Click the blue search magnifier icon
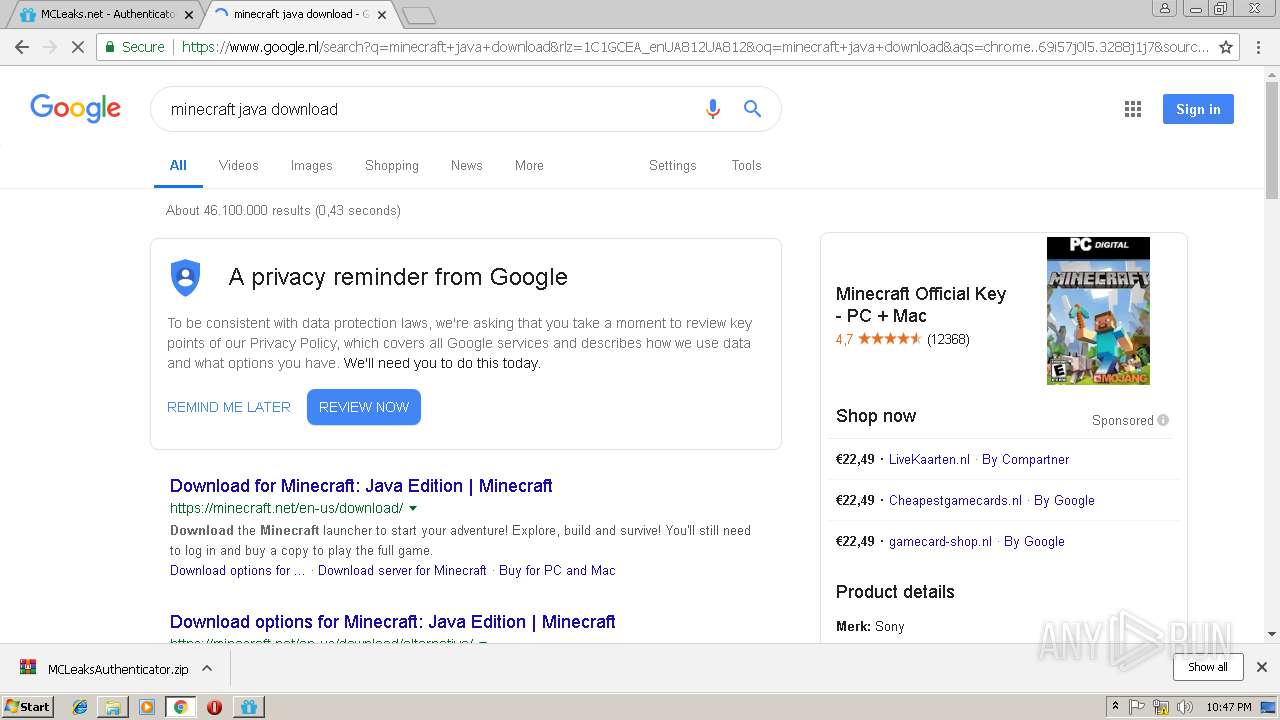Viewport: 1280px width, 720px height. click(x=752, y=109)
